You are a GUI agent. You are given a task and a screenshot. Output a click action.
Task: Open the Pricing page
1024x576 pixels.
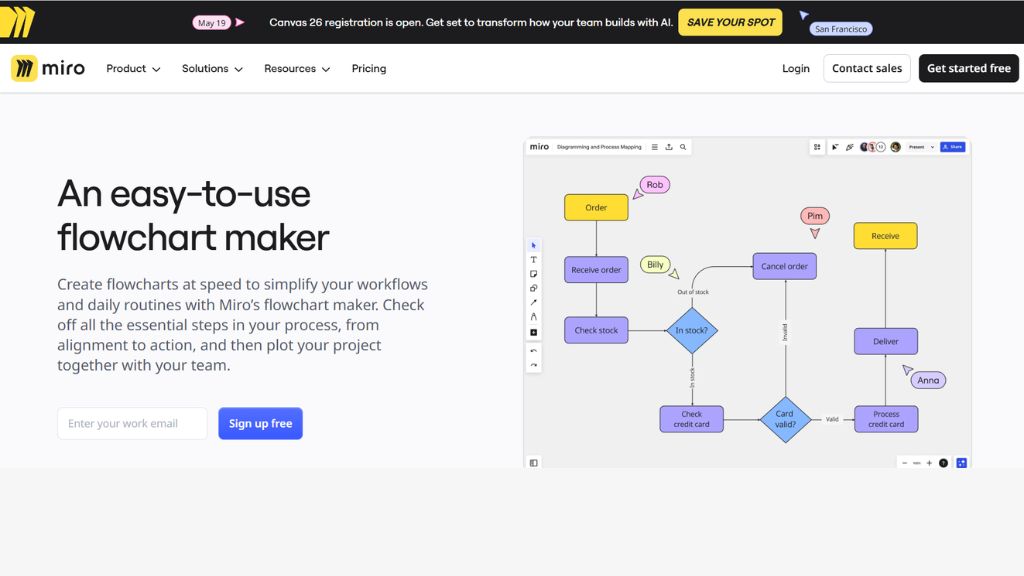click(x=369, y=69)
